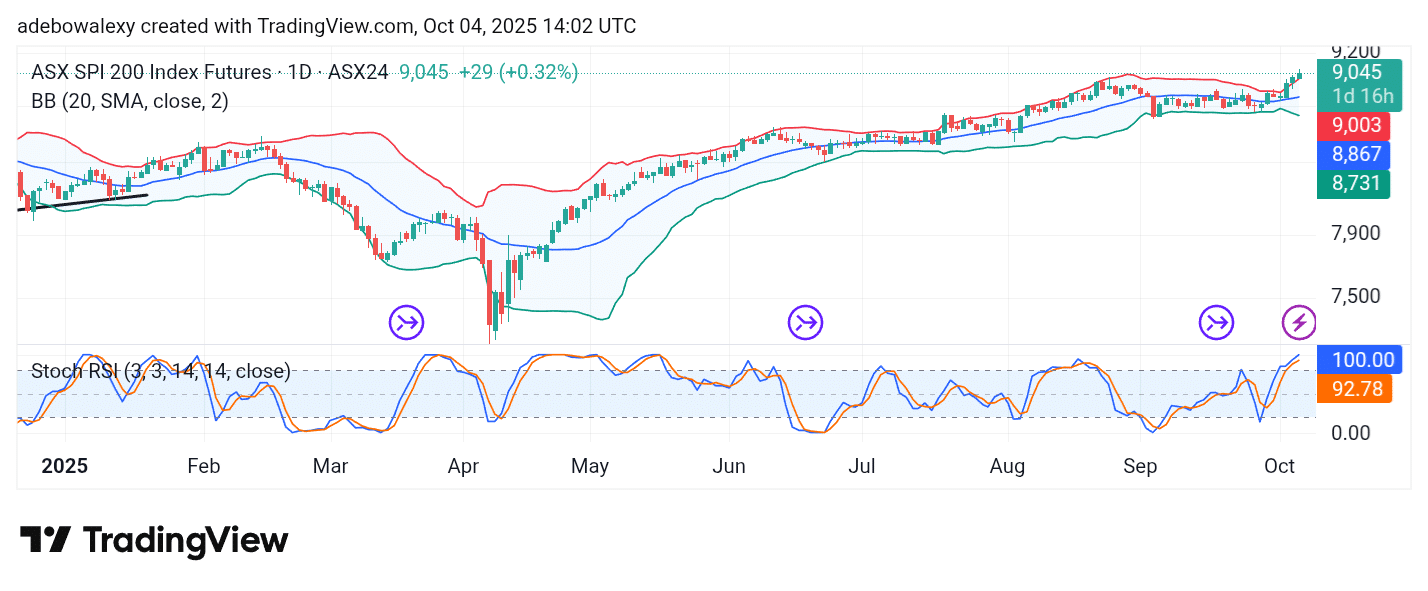Click the red 9,003 upper band label

point(1352,125)
